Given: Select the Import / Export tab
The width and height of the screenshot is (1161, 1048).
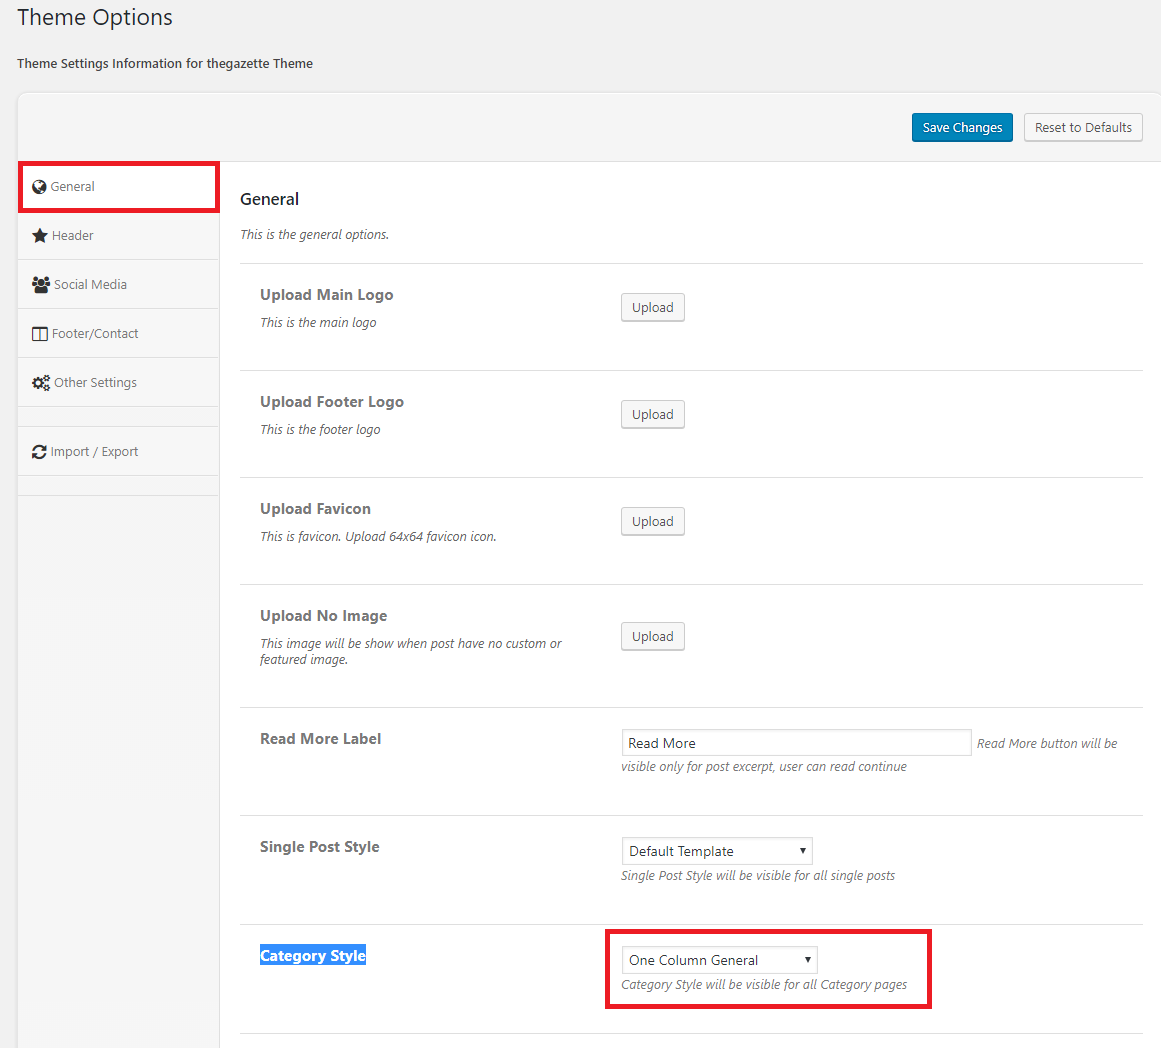Looking at the screenshot, I should 94,452.
